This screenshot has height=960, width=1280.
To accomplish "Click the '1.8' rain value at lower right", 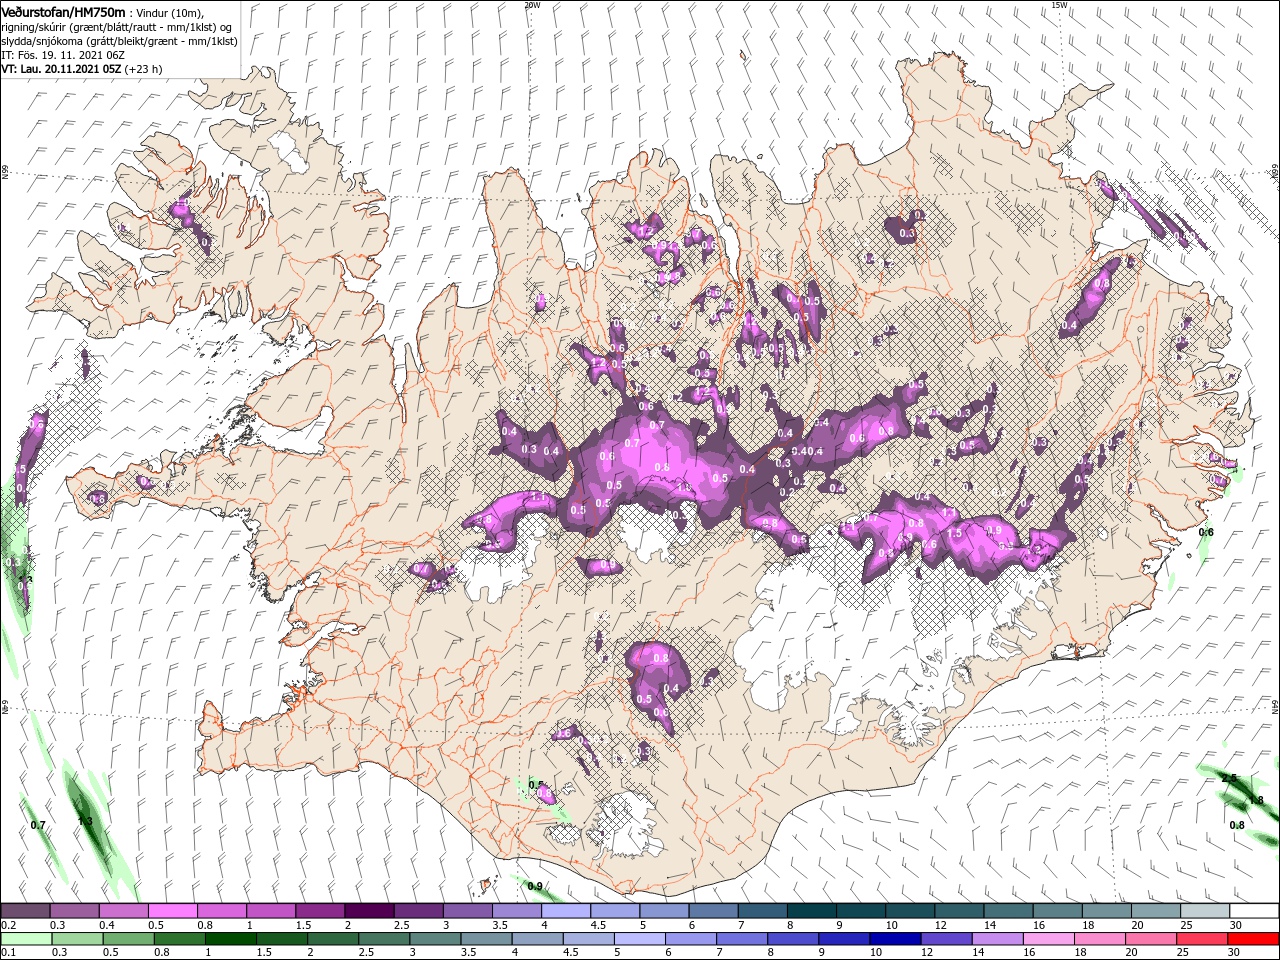I will (1255, 800).
